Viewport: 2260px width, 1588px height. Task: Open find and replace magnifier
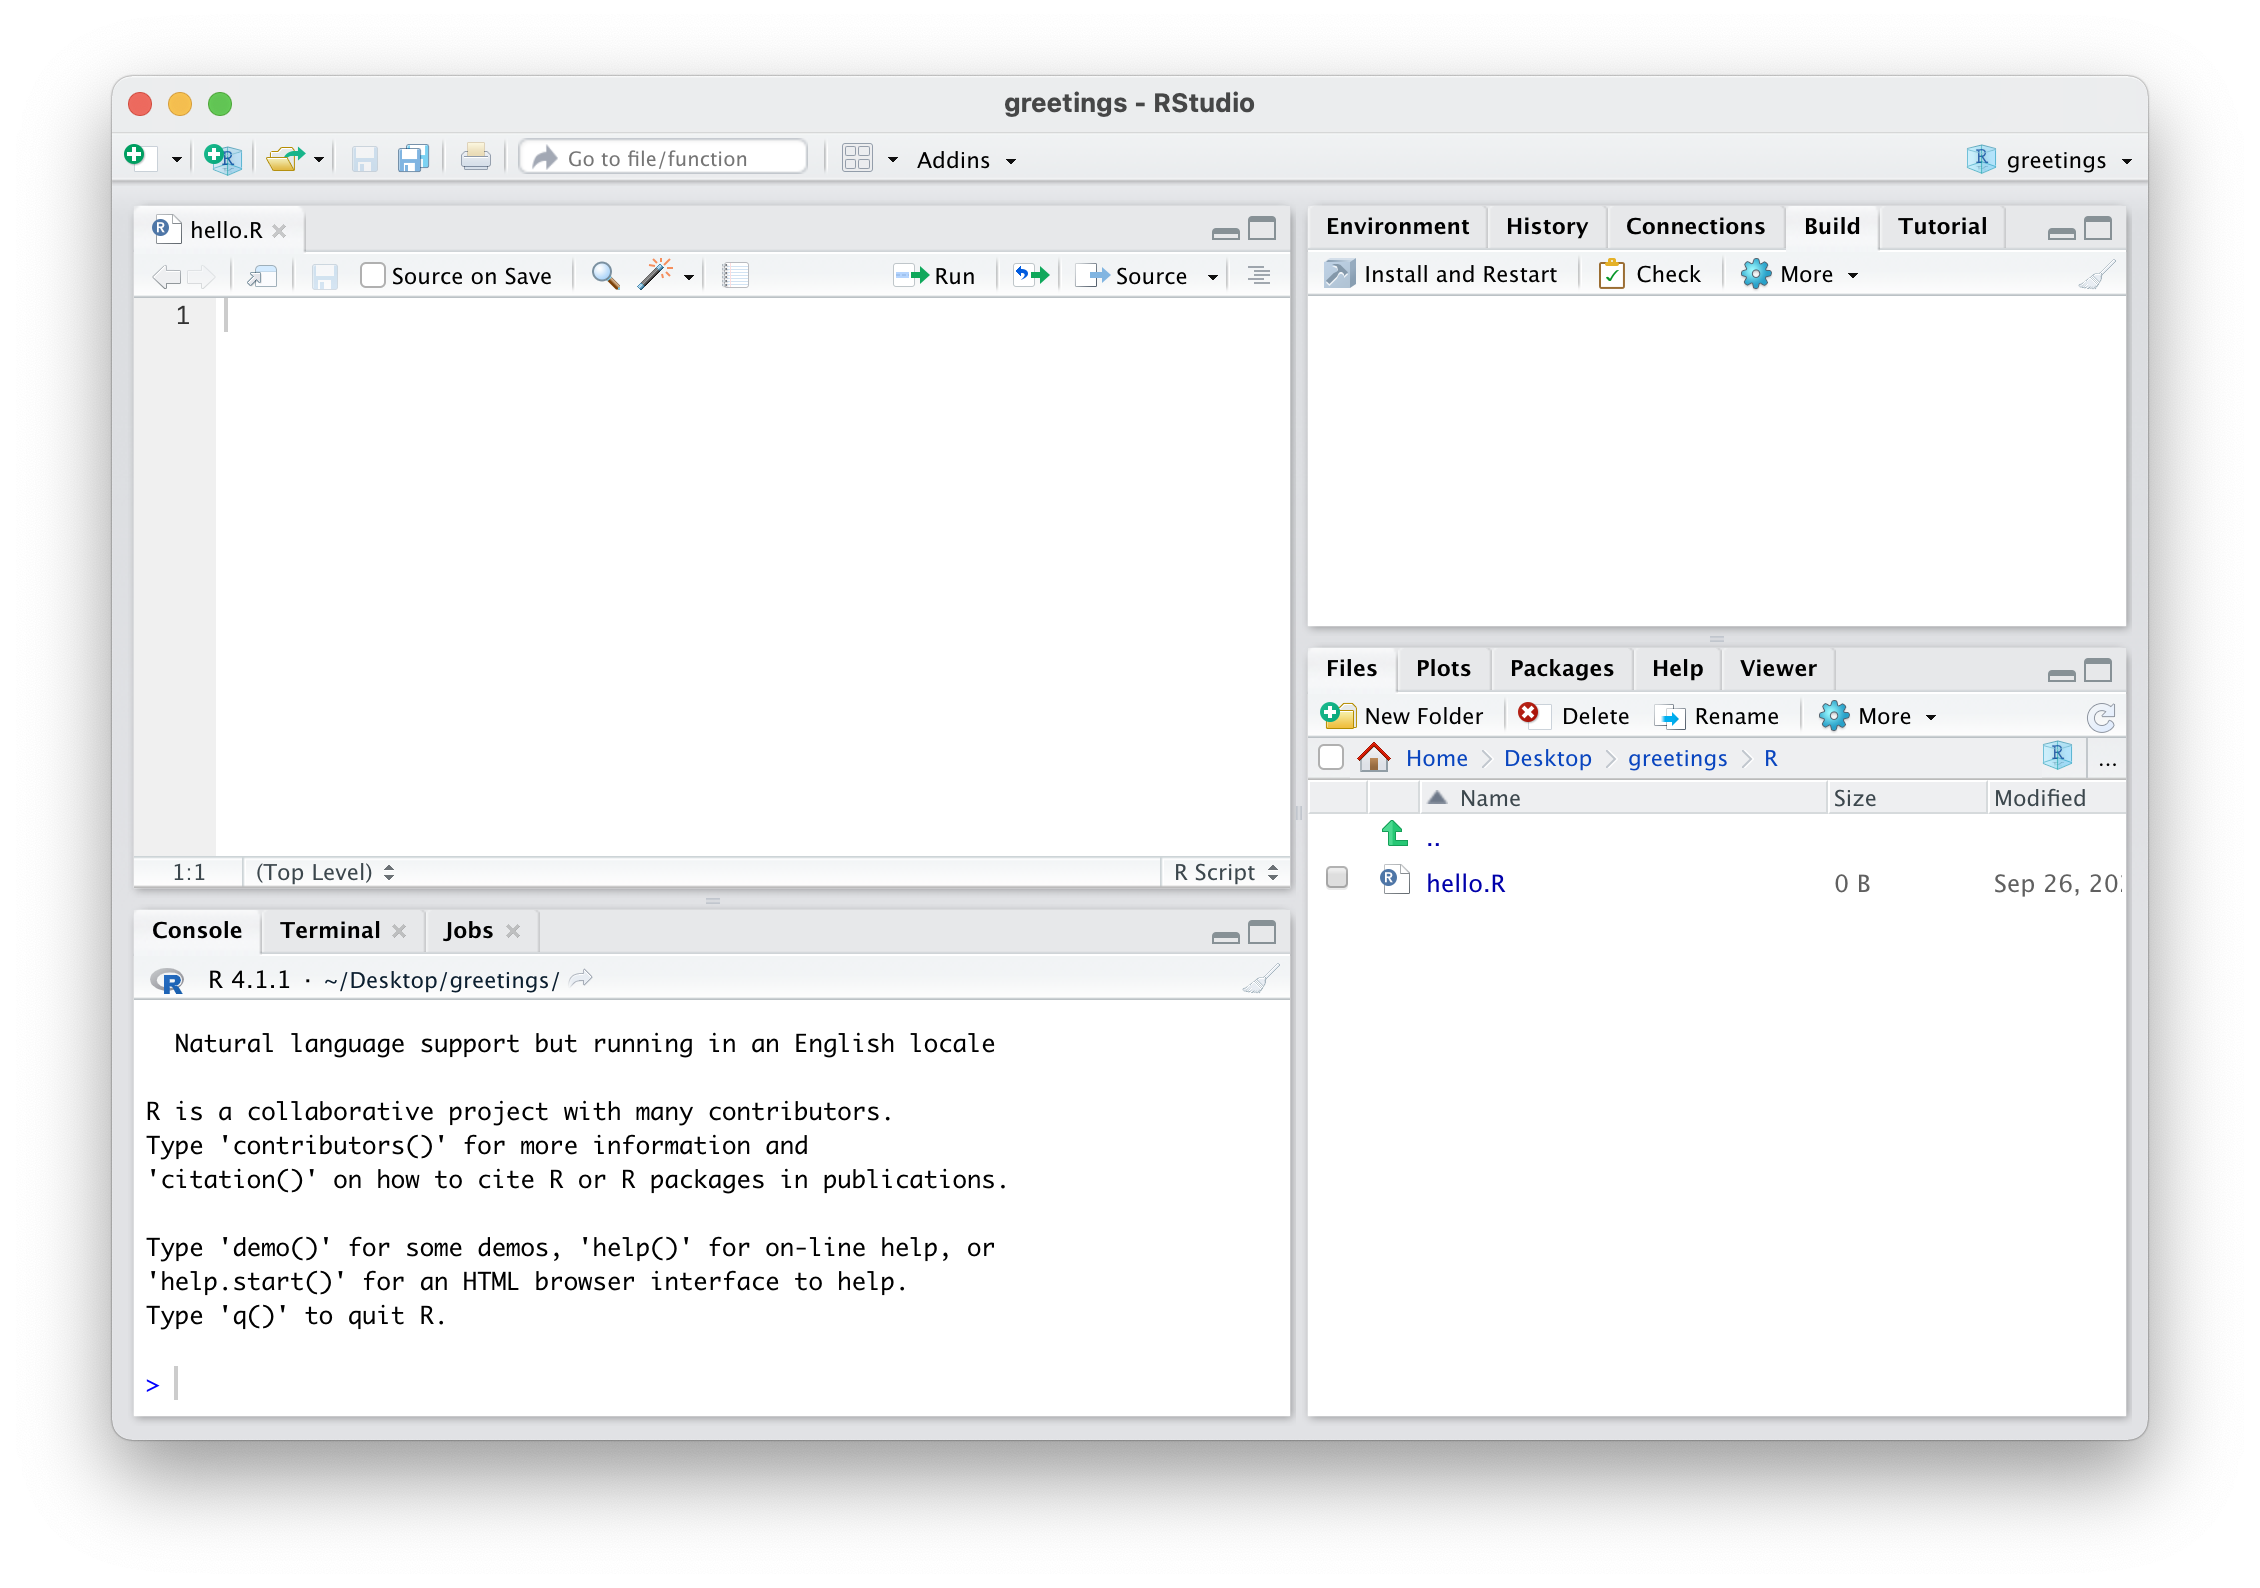605,275
